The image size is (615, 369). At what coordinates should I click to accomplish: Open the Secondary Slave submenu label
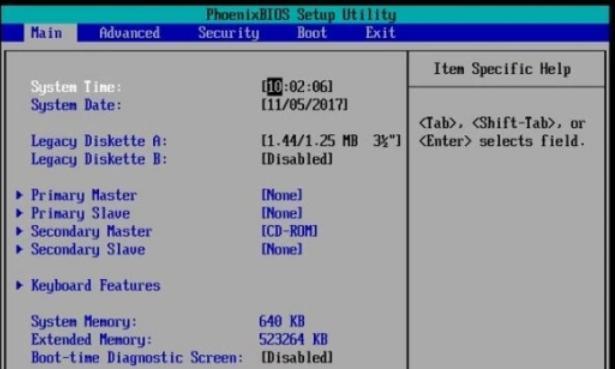(x=88, y=249)
